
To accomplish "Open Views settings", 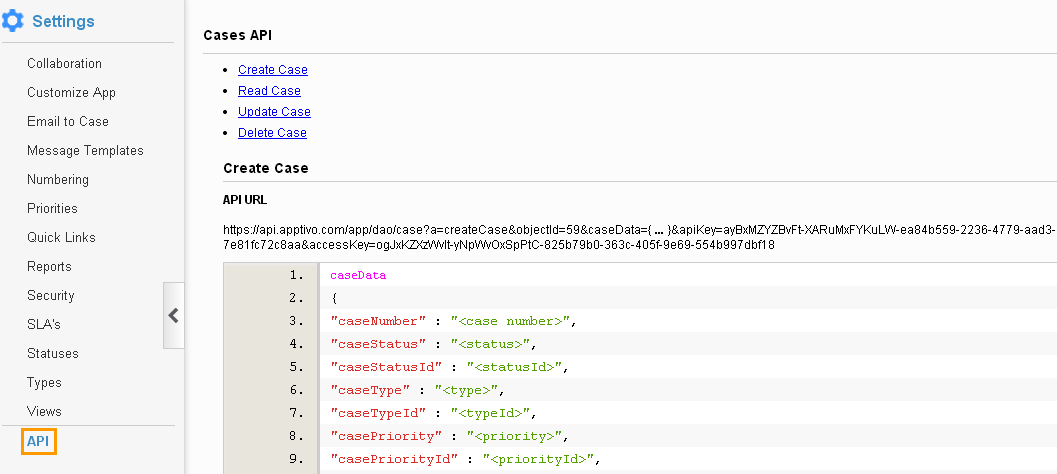I will [44, 411].
